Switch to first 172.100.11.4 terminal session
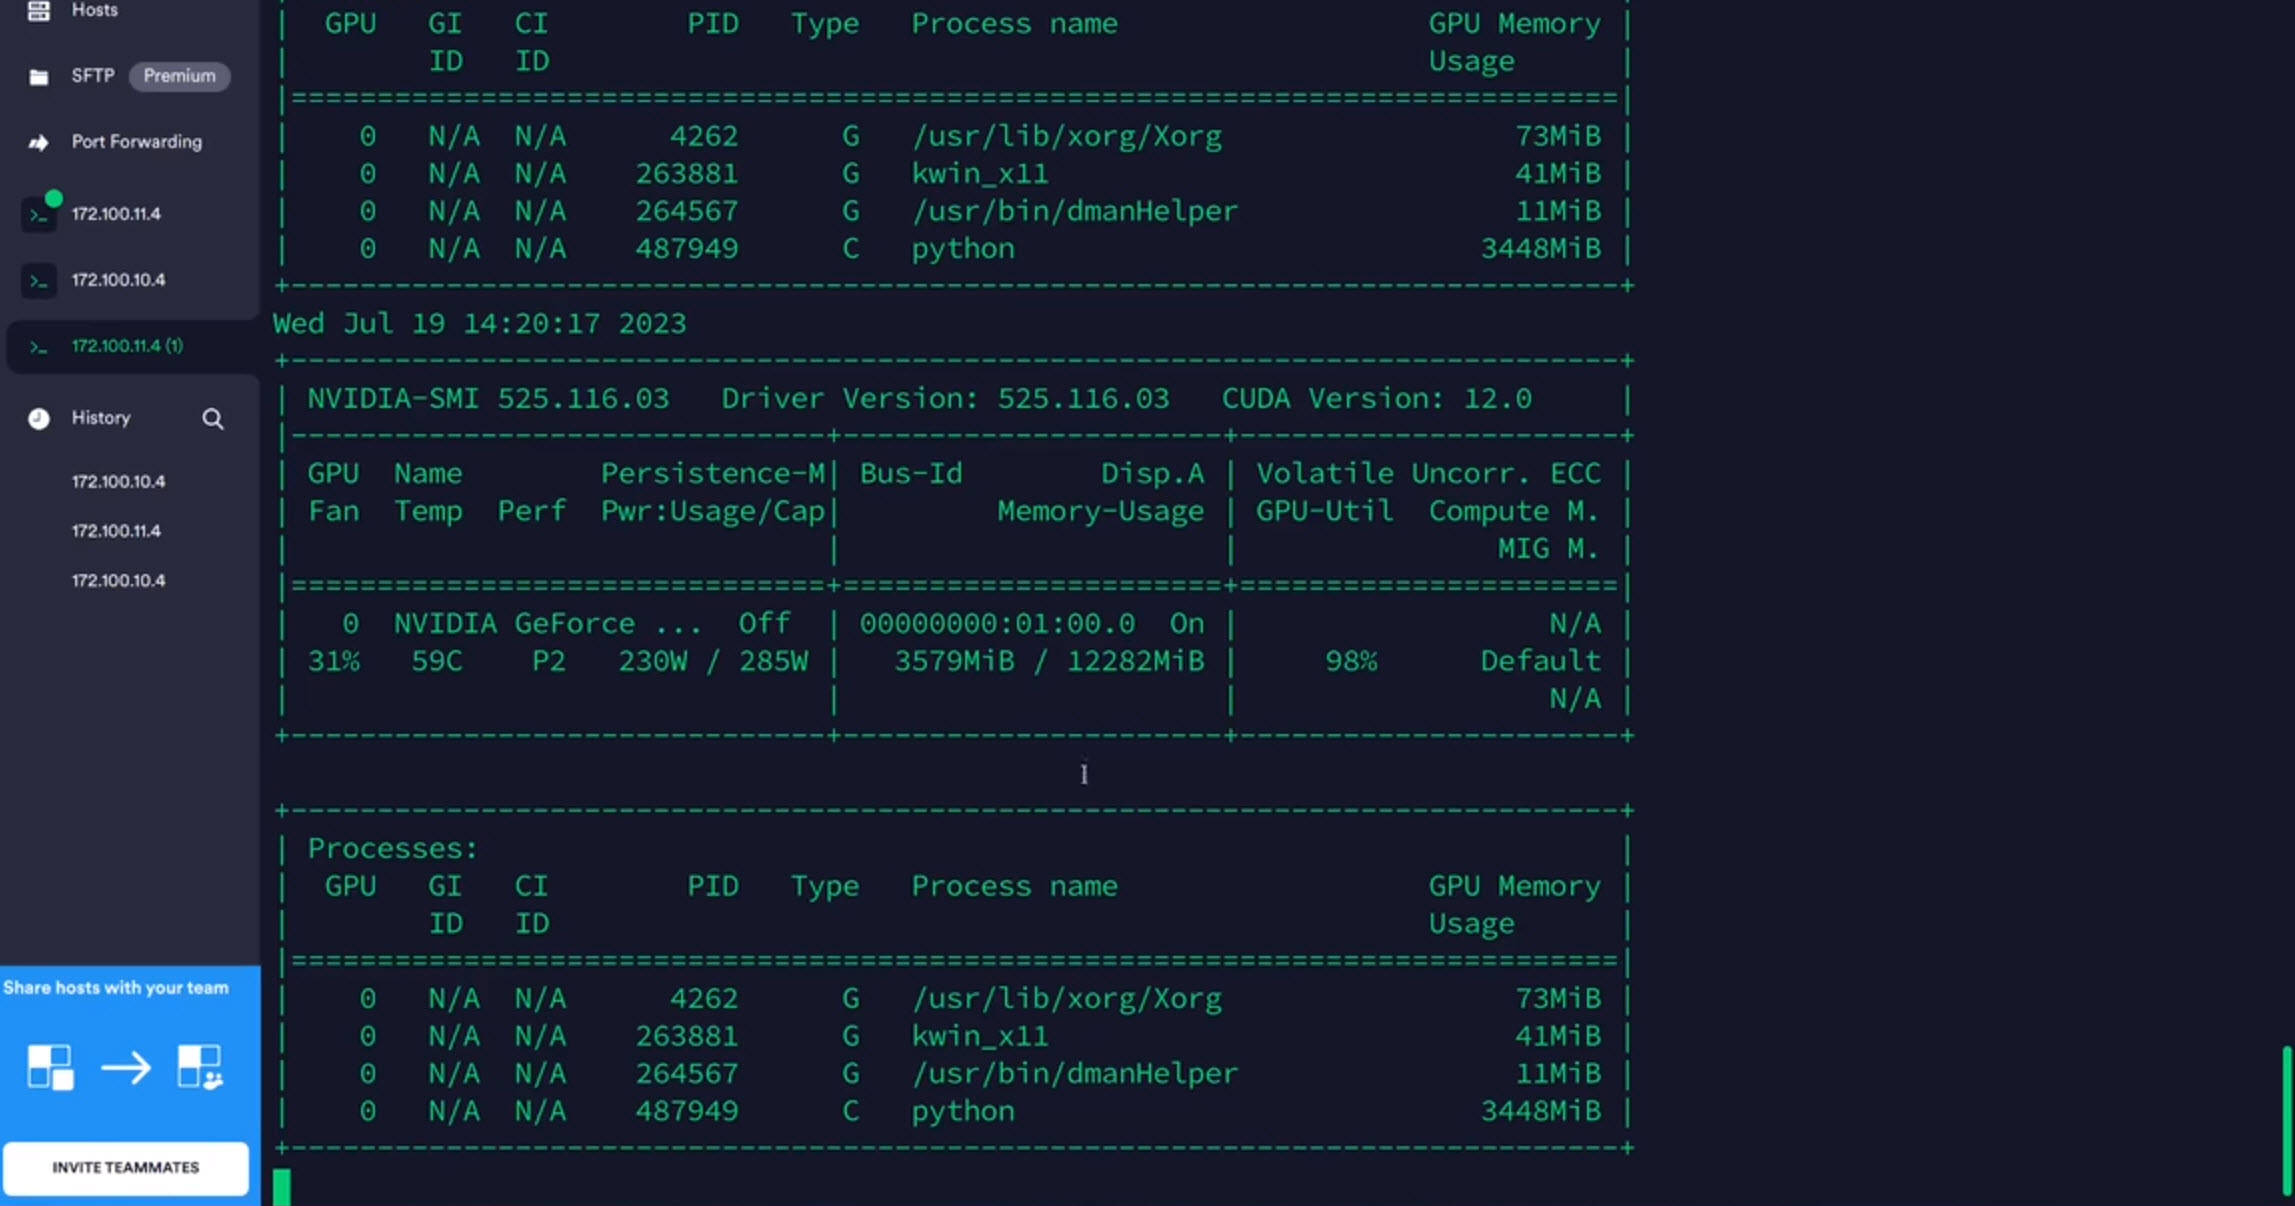This screenshot has width=2295, height=1206. tap(116, 214)
